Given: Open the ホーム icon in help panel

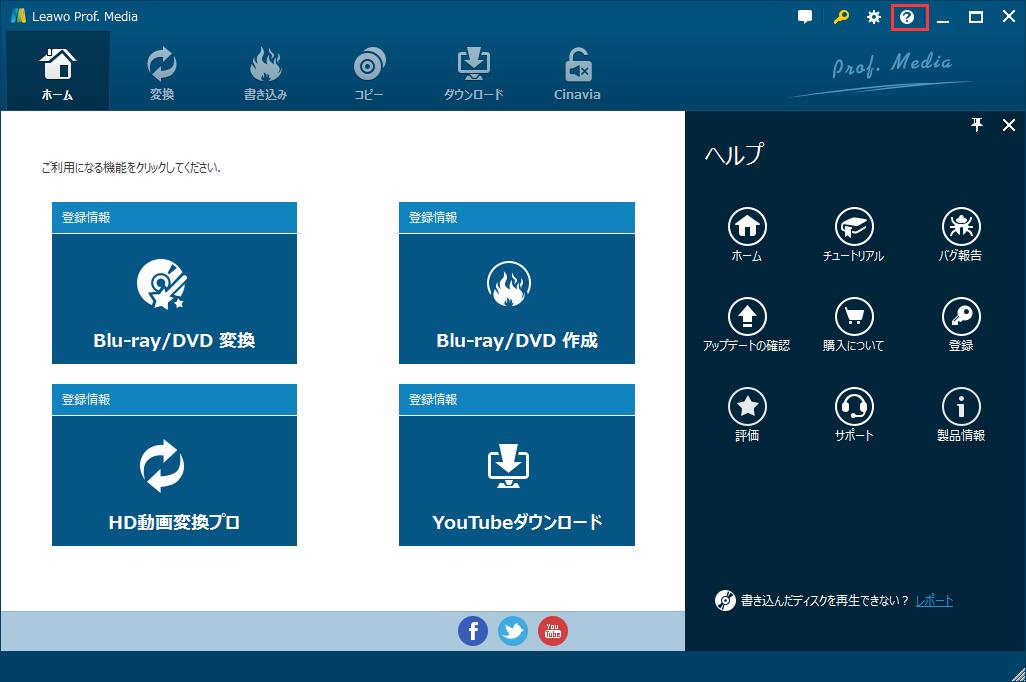Looking at the screenshot, I should 746,227.
